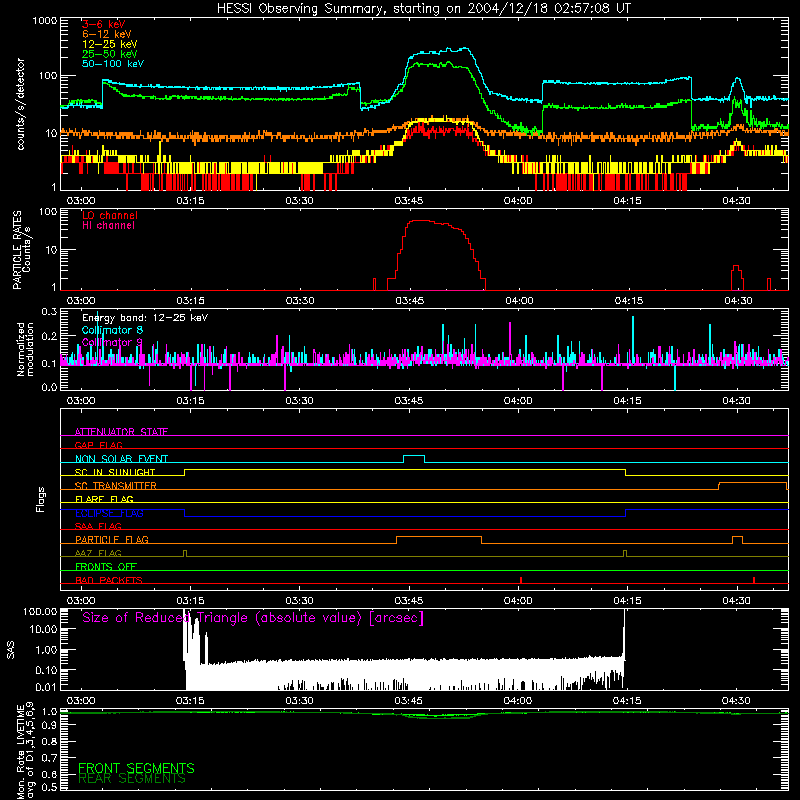
Task: Click the 03:45 tick under the Flags panel
Action: tap(409, 601)
